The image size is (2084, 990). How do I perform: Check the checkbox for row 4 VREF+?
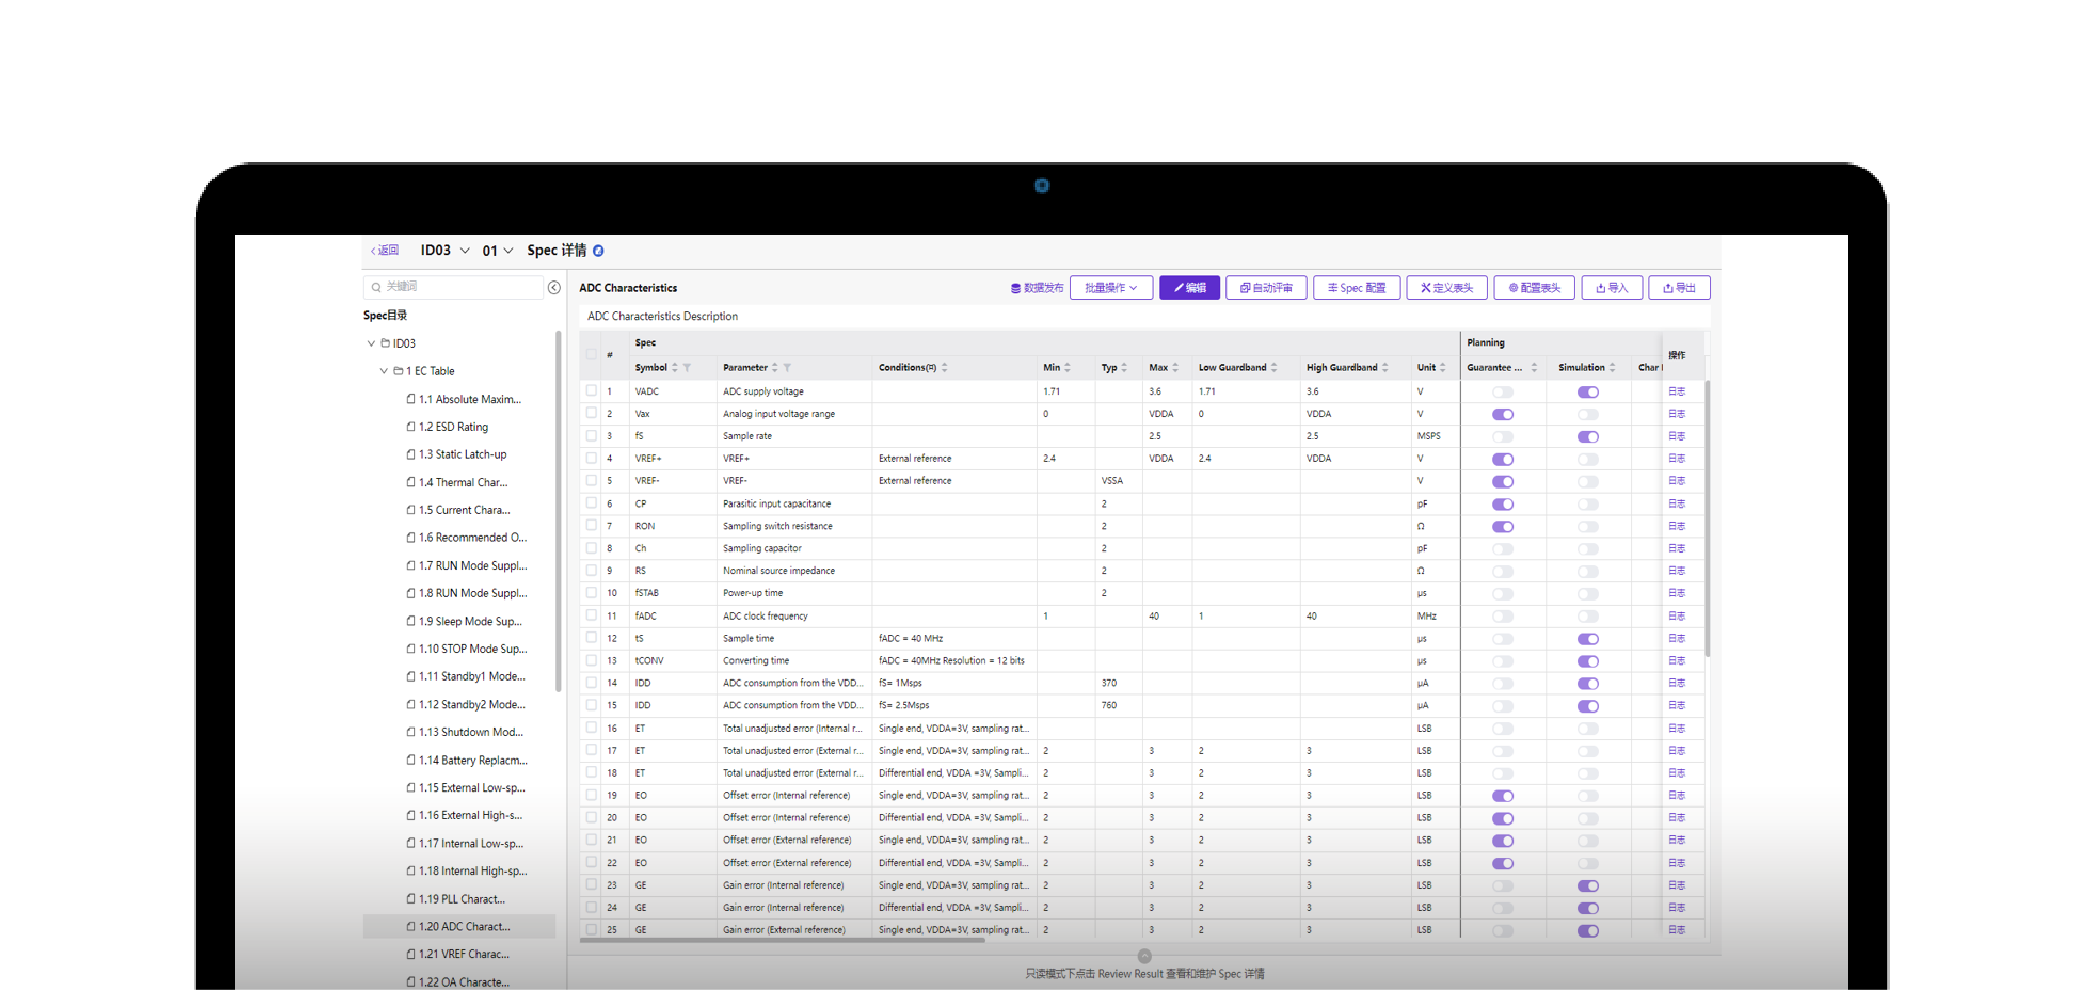pyautogui.click(x=591, y=458)
